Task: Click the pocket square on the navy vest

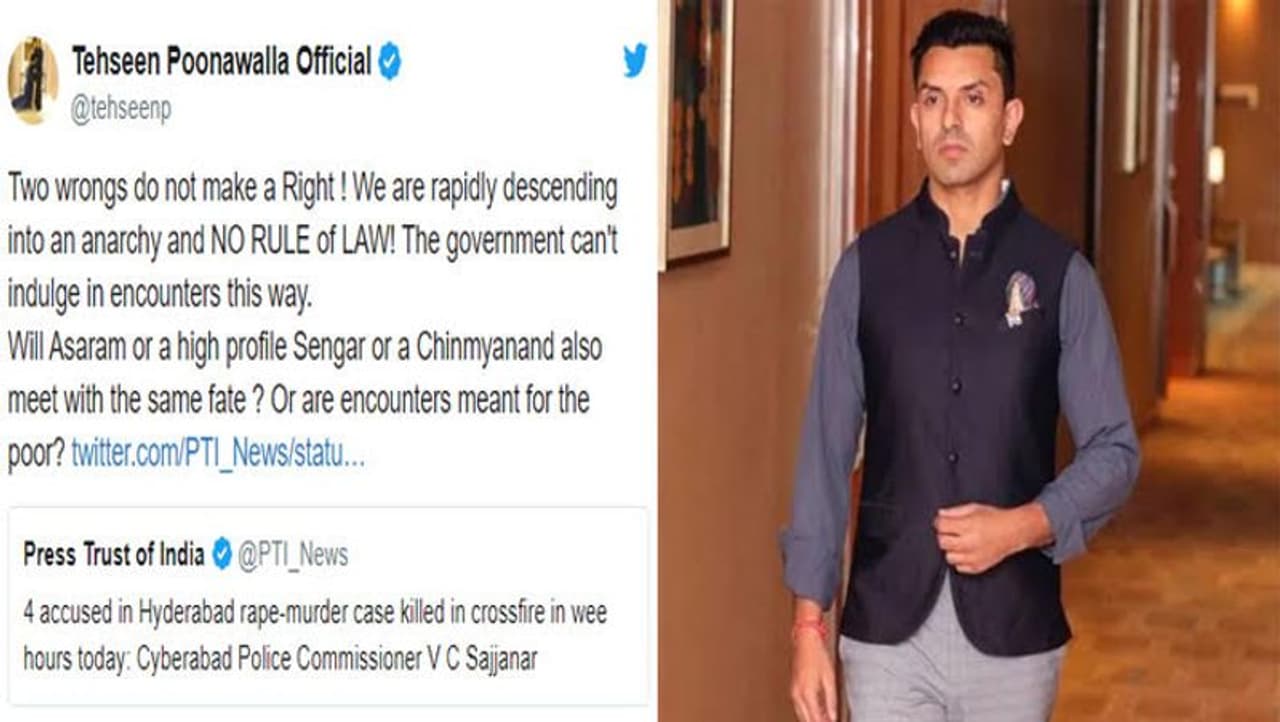Action: point(1021,298)
